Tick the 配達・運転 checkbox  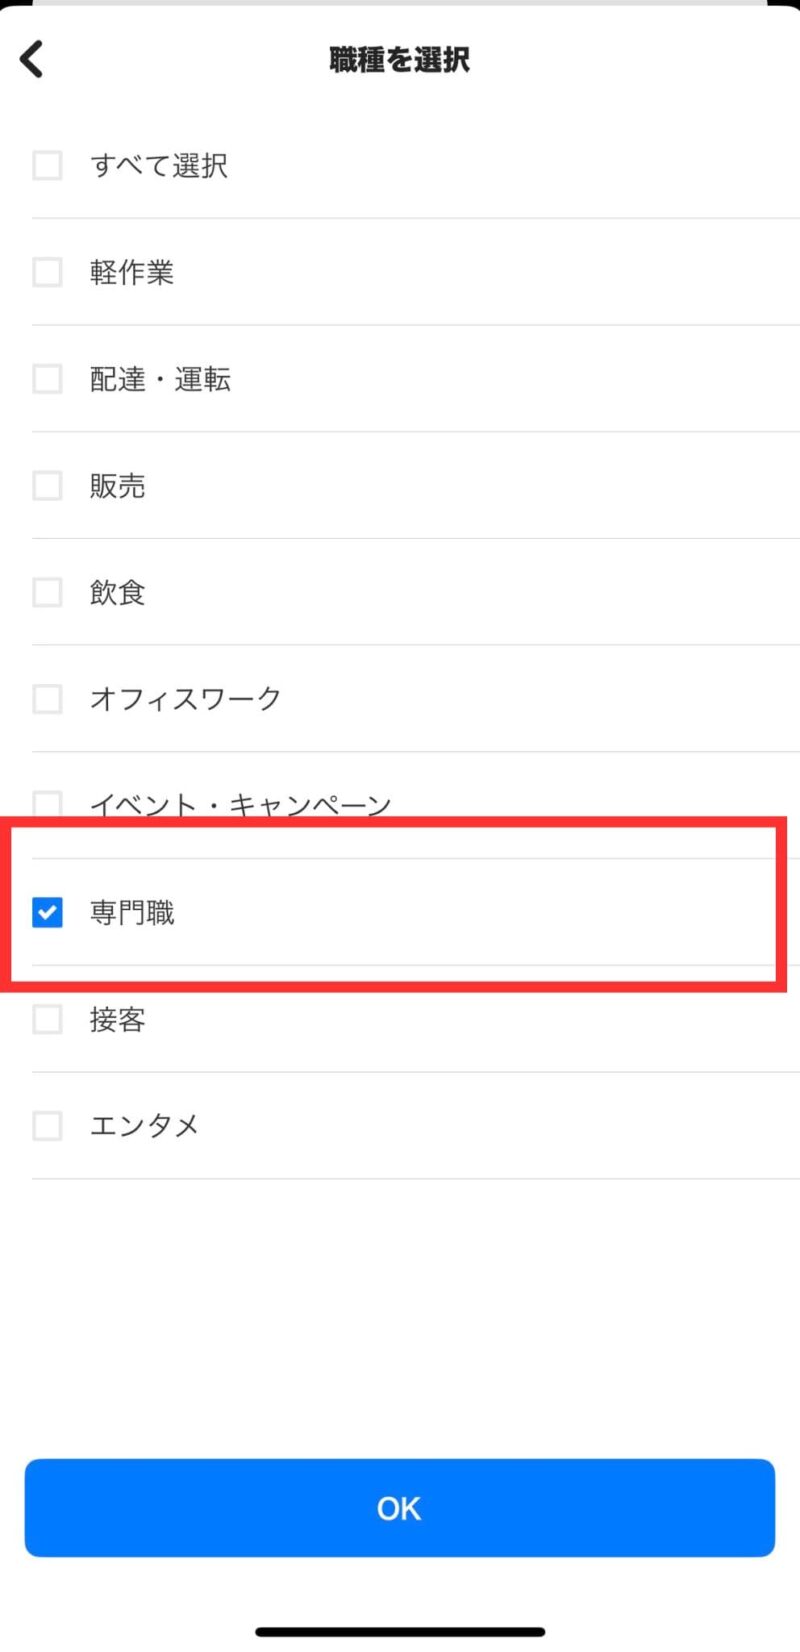47,379
